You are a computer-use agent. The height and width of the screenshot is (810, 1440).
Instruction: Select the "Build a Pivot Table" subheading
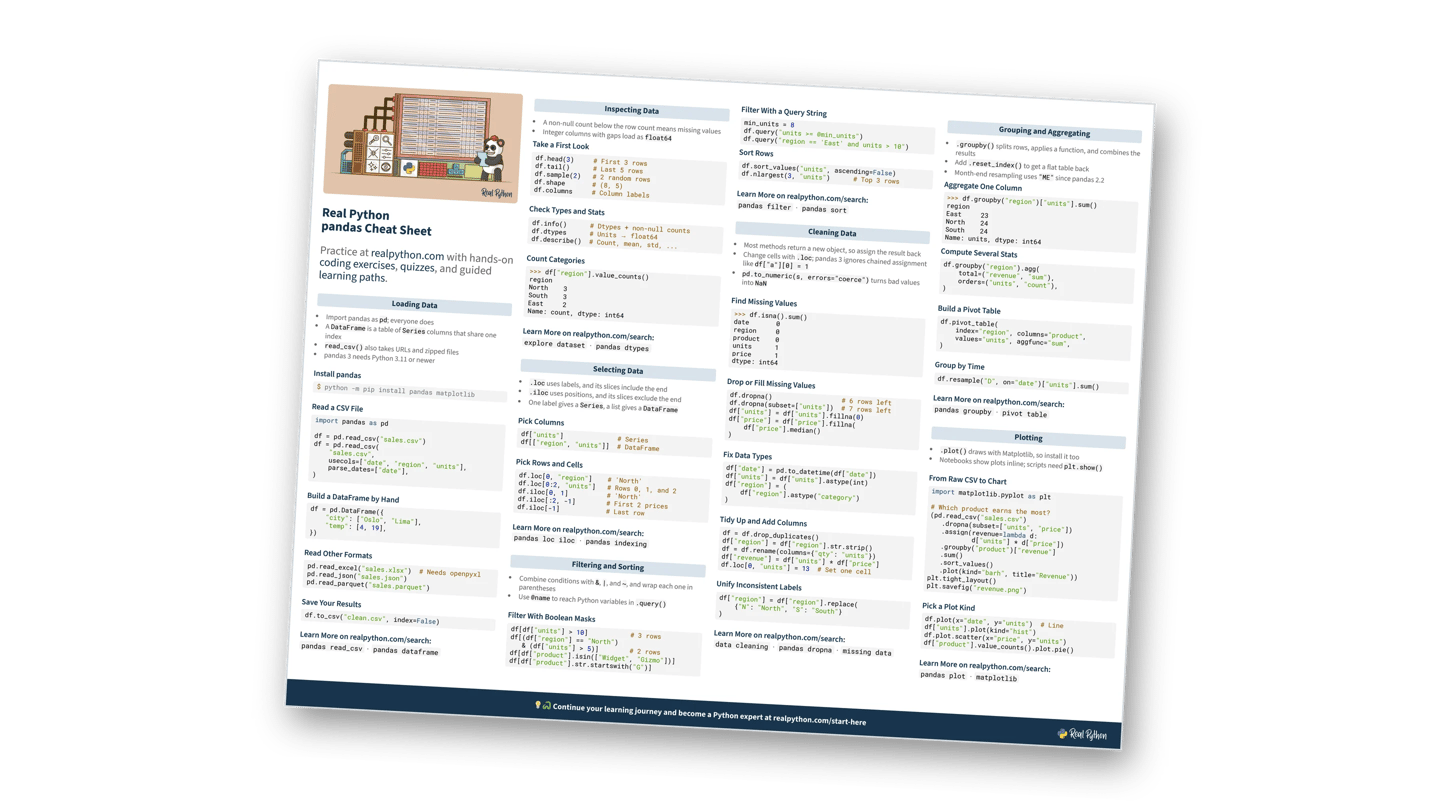pyautogui.click(x=969, y=310)
